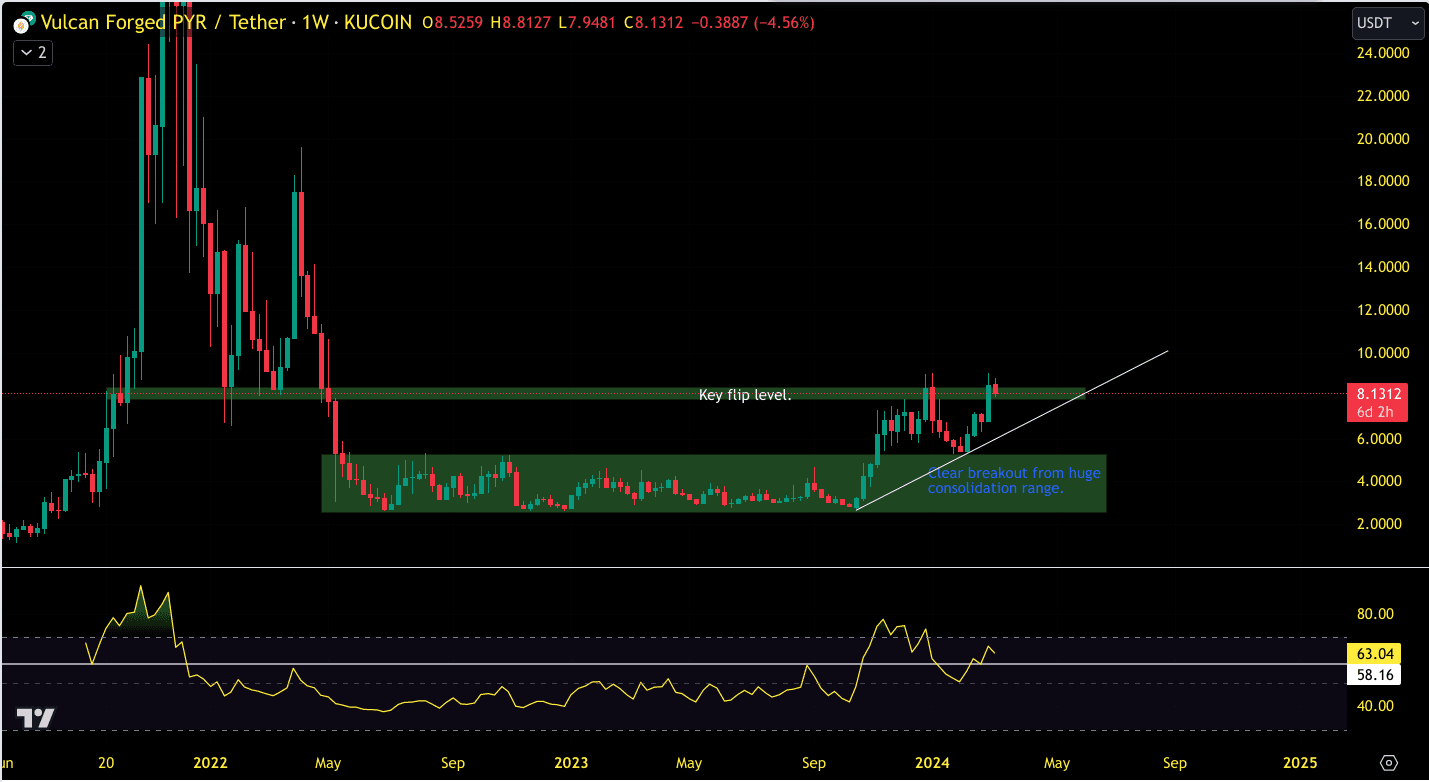Select the 'Key flip level.' text annotation

click(x=745, y=396)
